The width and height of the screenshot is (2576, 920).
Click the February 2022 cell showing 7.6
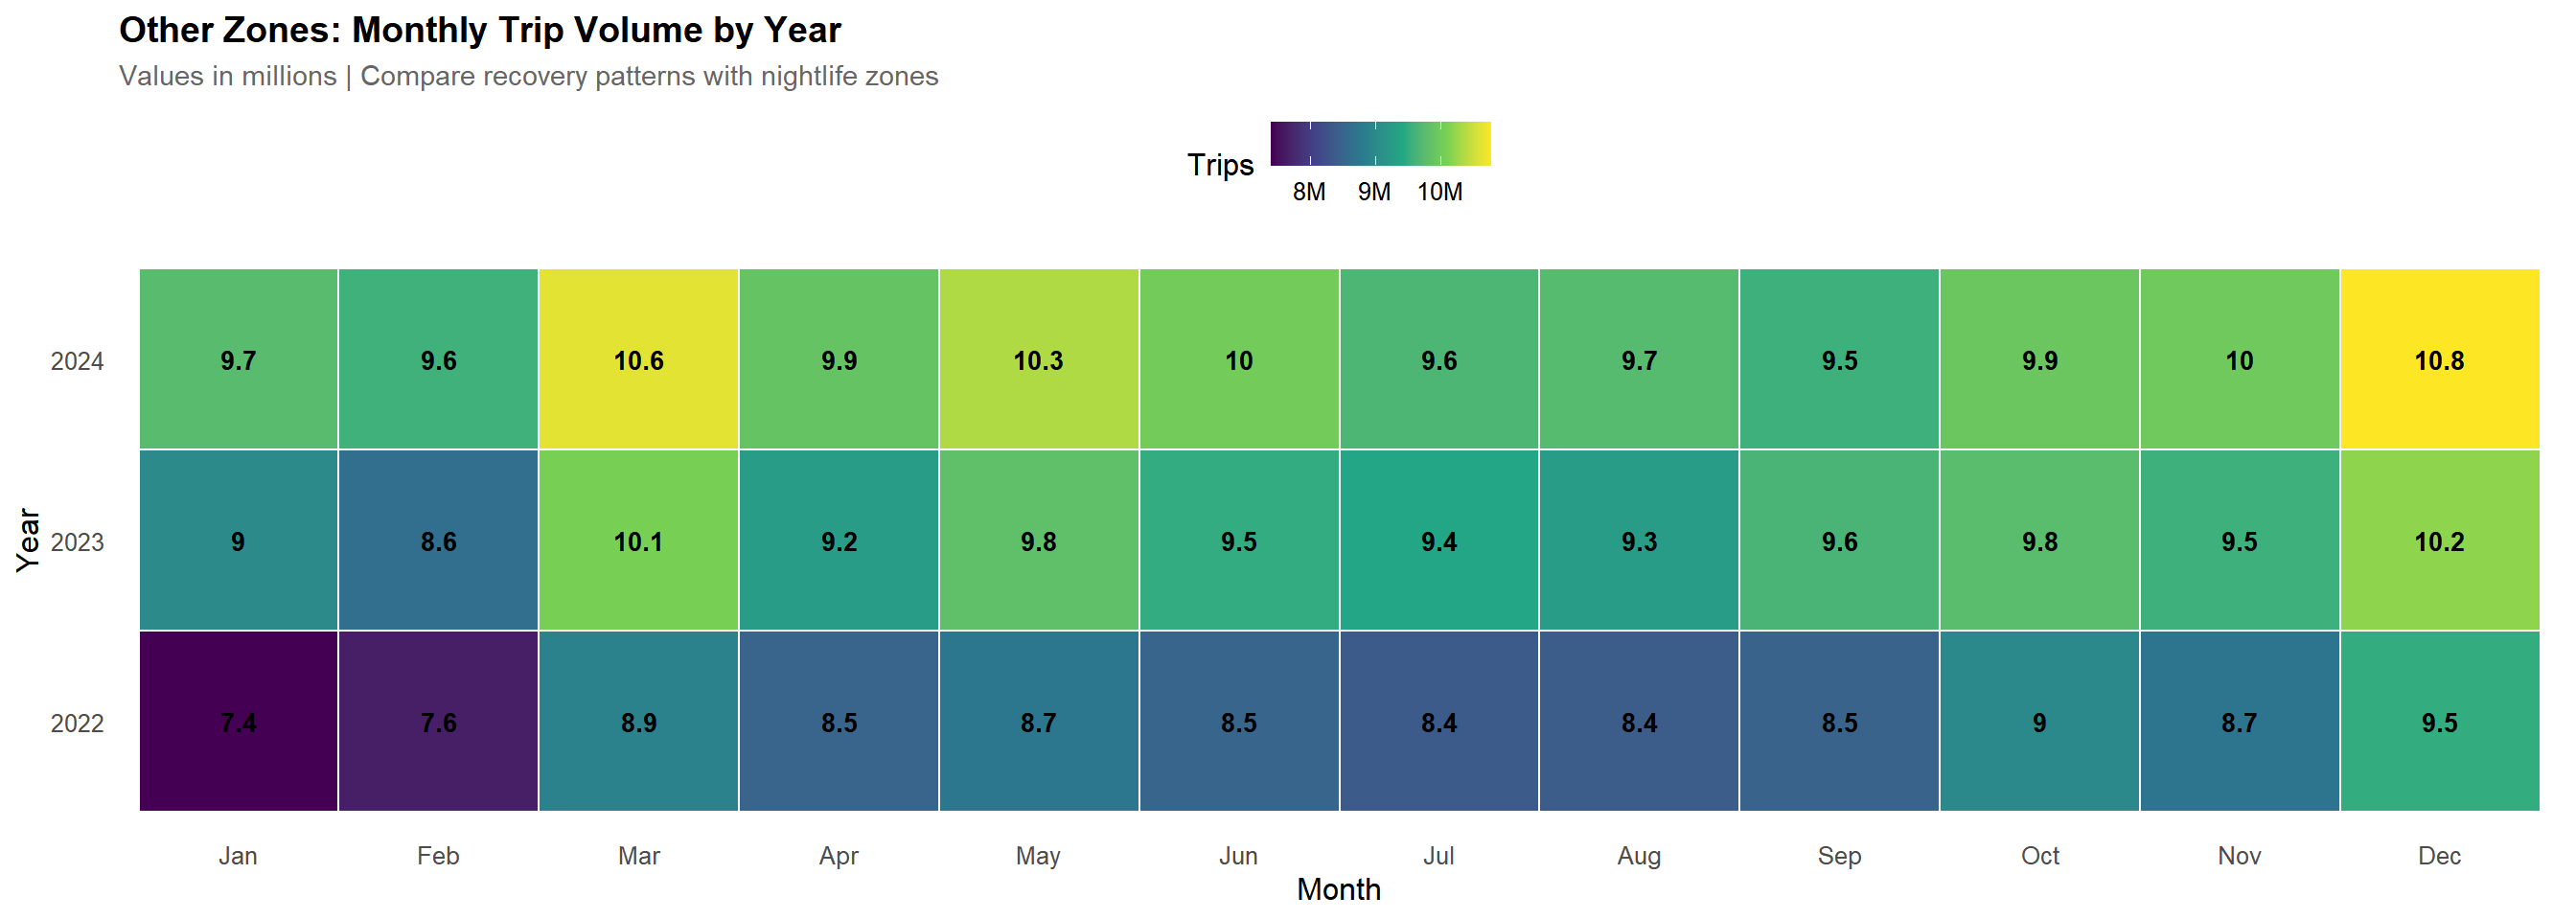coord(438,722)
